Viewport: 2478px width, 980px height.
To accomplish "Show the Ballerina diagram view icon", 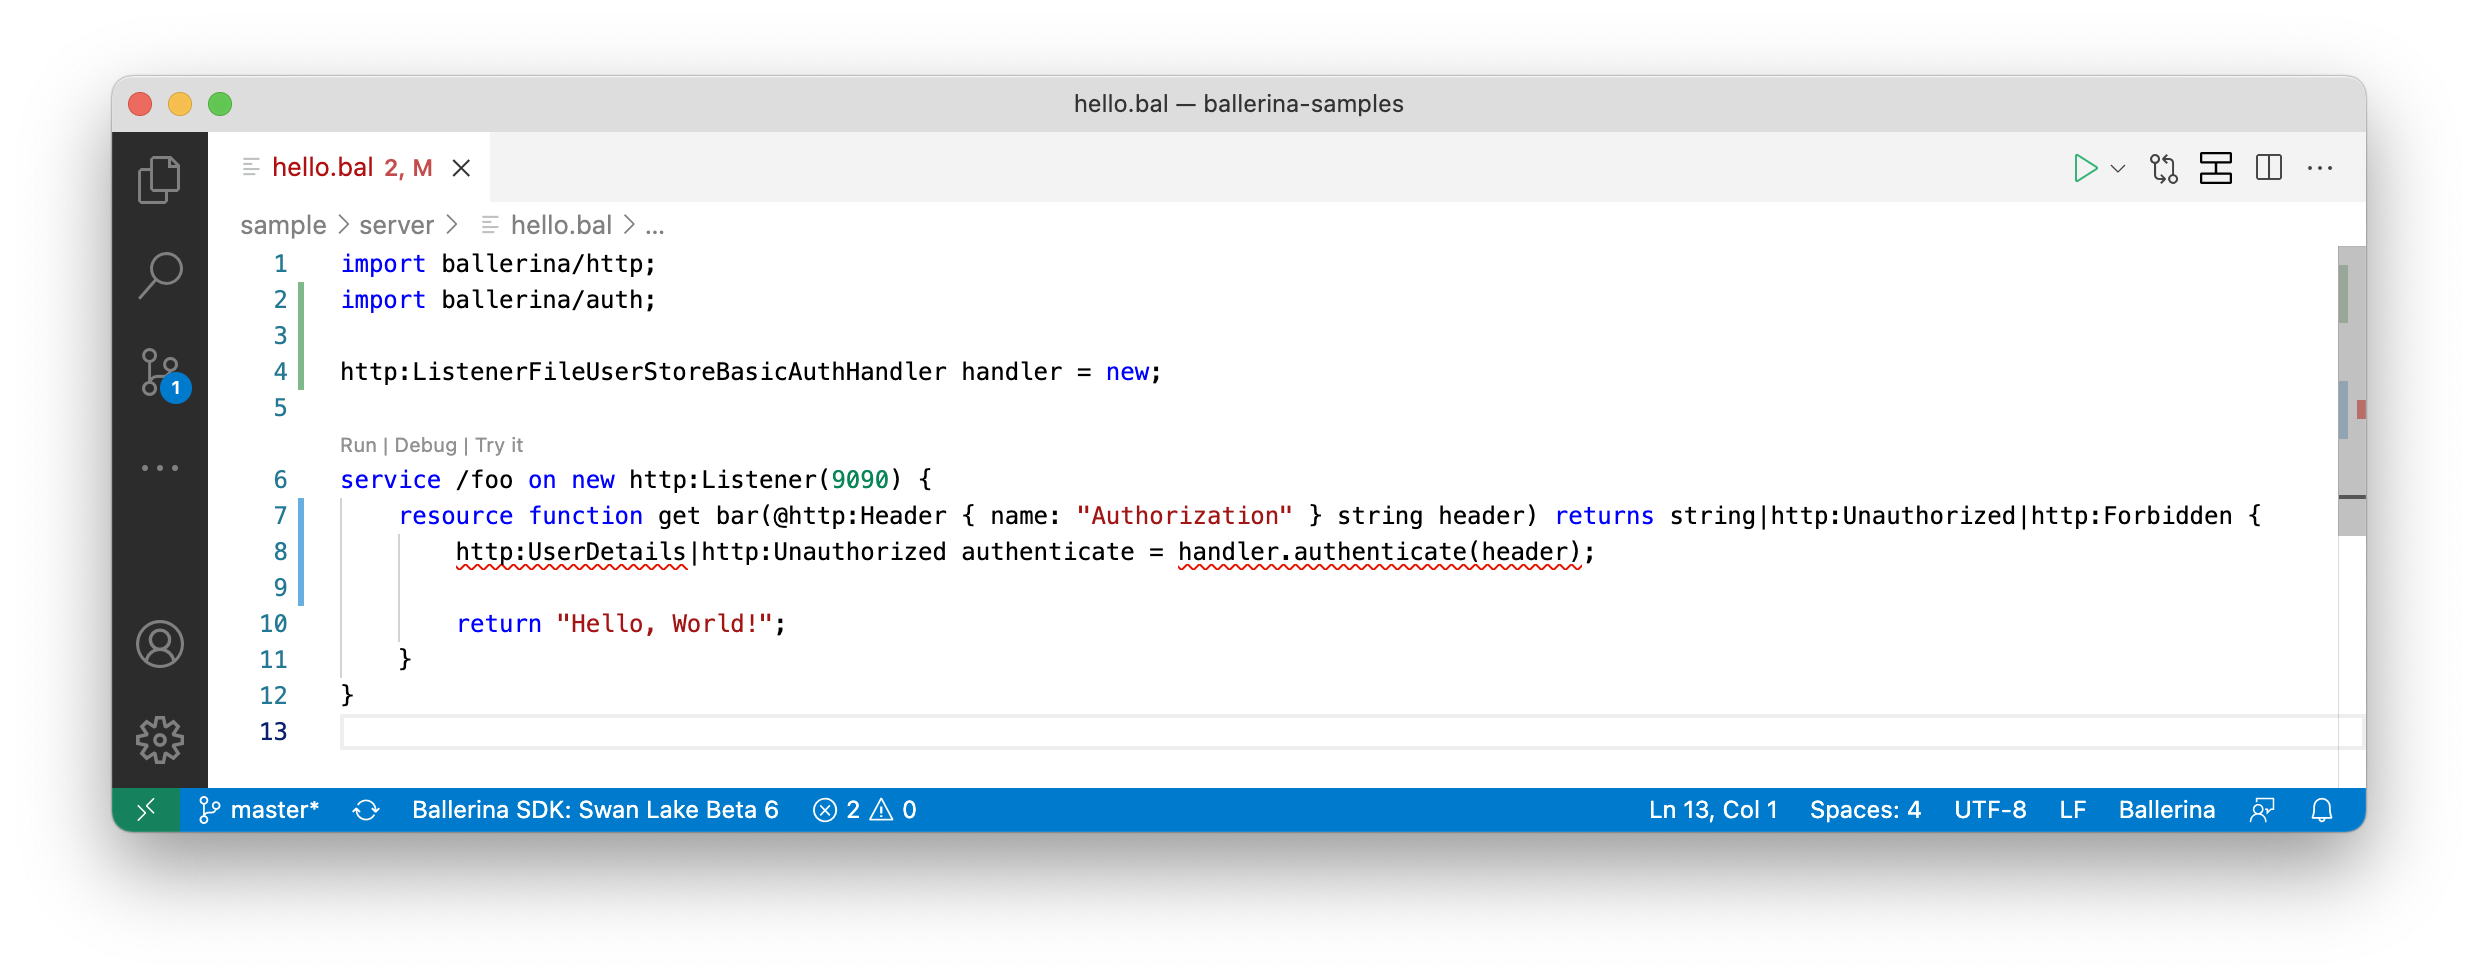I will [2216, 168].
